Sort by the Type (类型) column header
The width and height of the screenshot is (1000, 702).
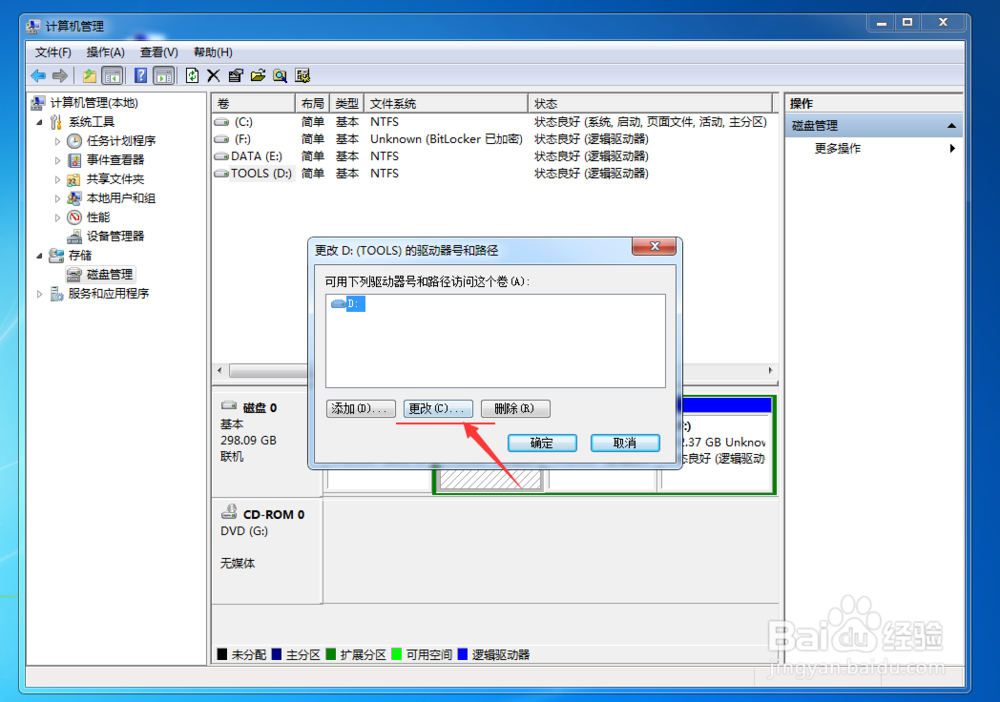click(348, 103)
